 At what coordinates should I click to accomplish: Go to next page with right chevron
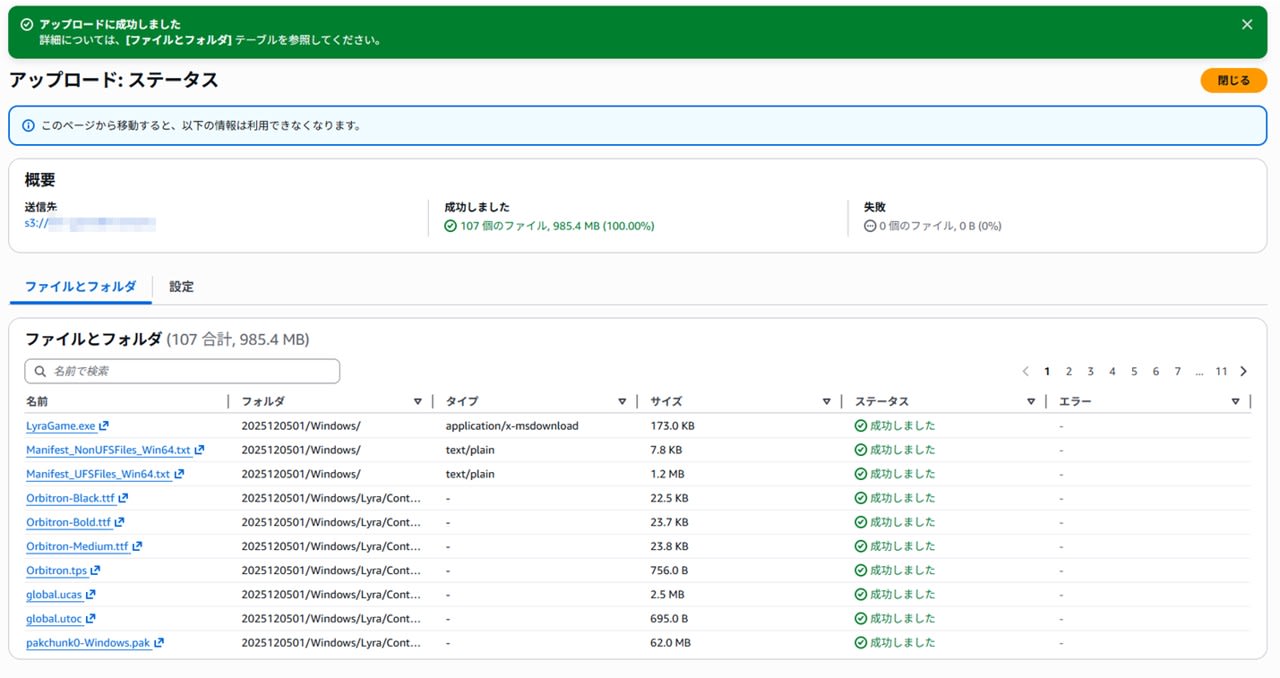point(1244,372)
